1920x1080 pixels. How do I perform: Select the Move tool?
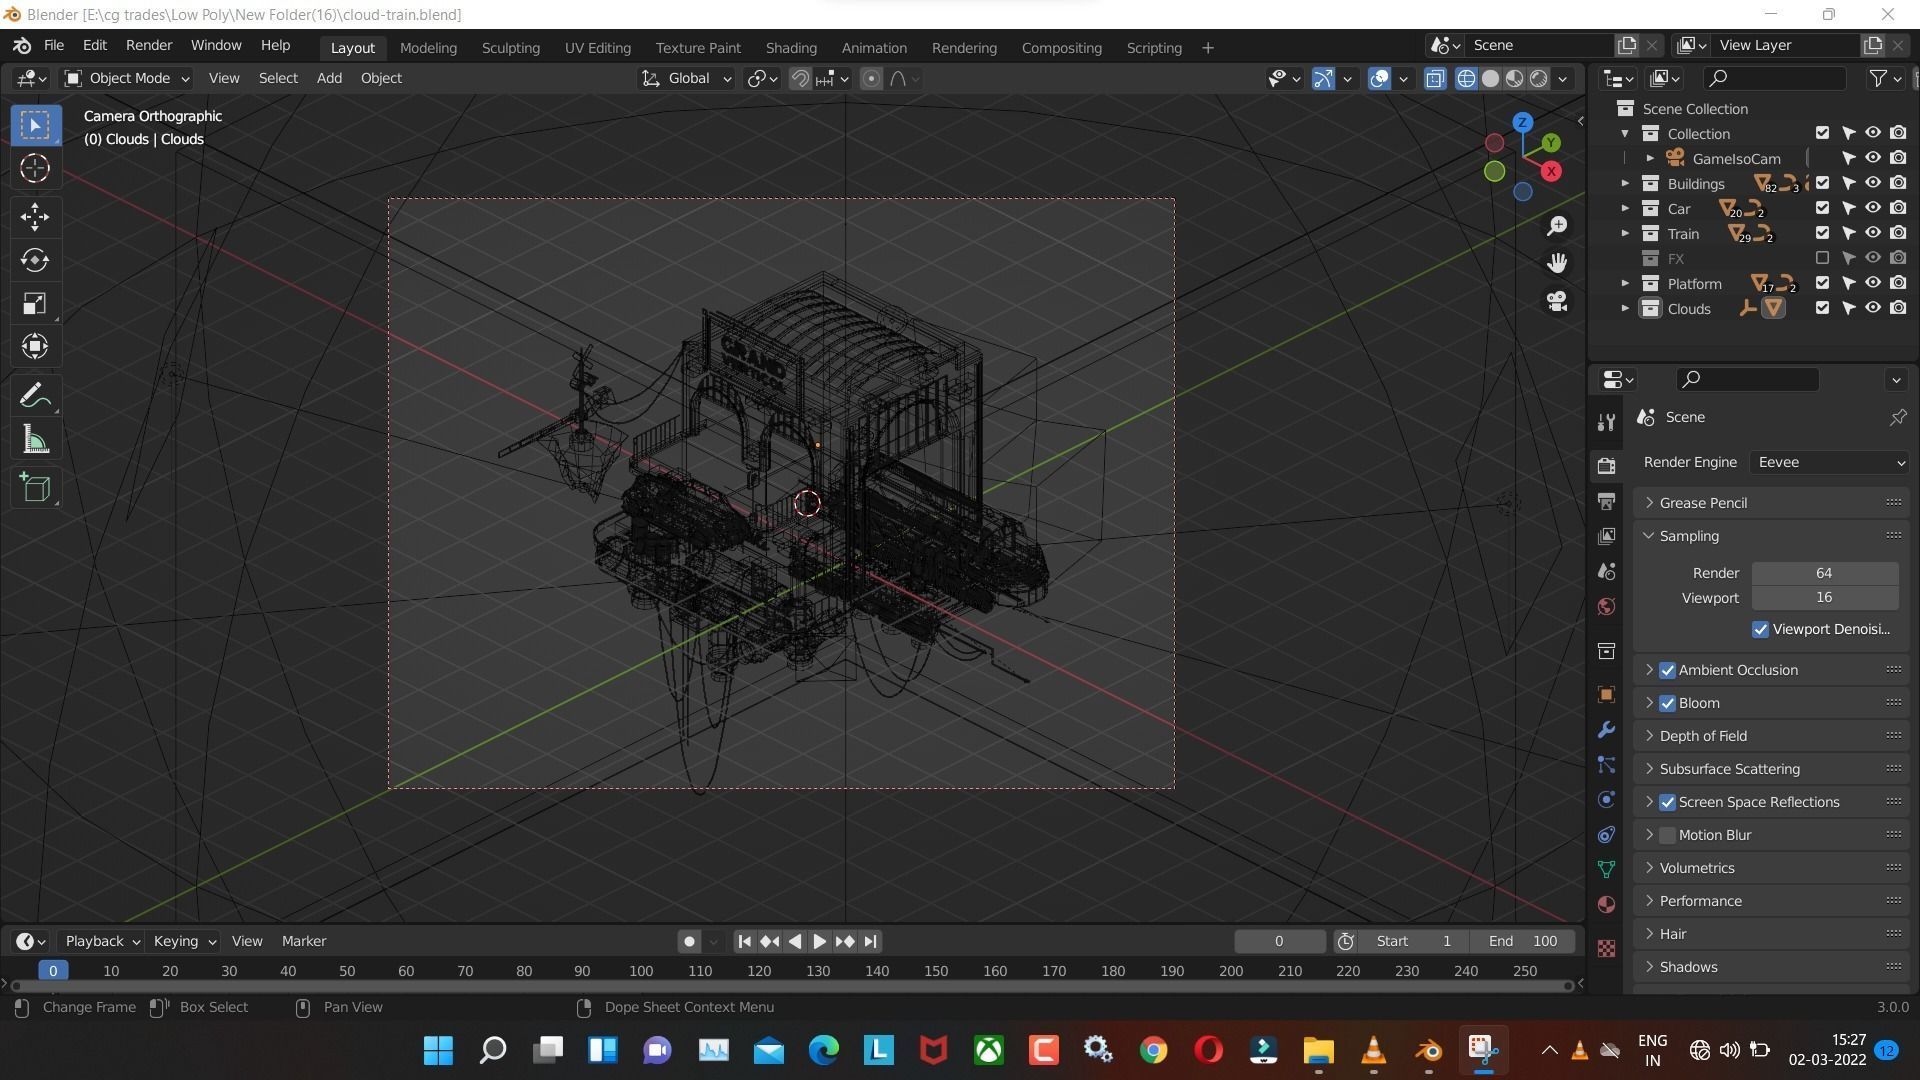(x=35, y=217)
